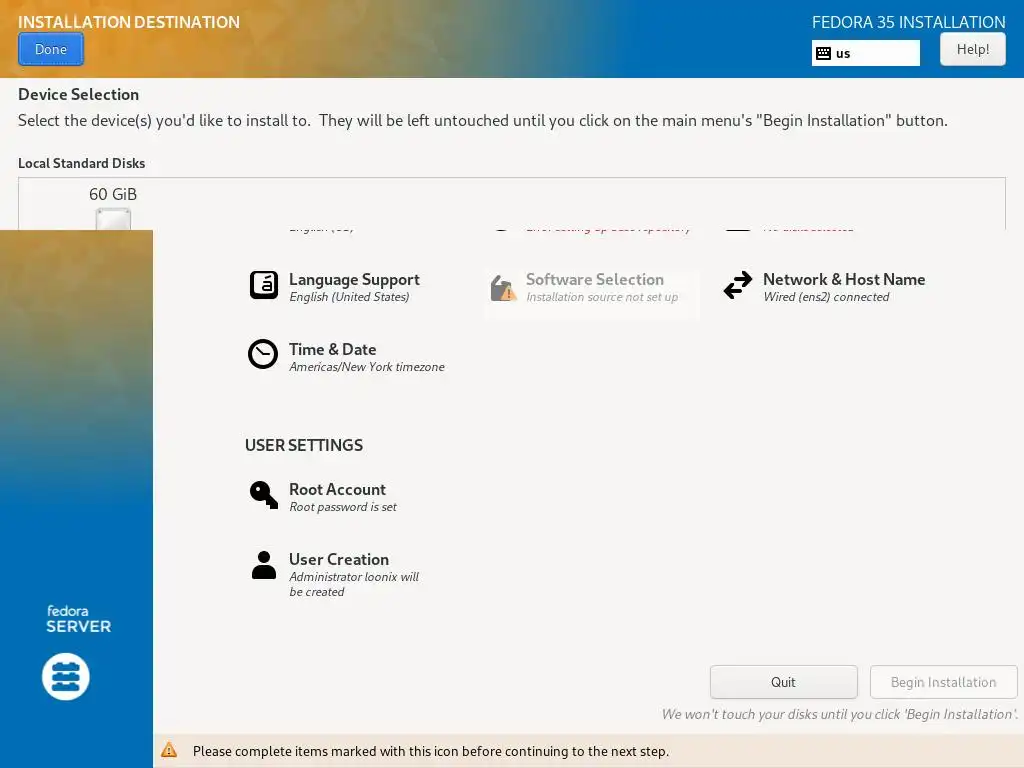Click the Quit button

783,682
